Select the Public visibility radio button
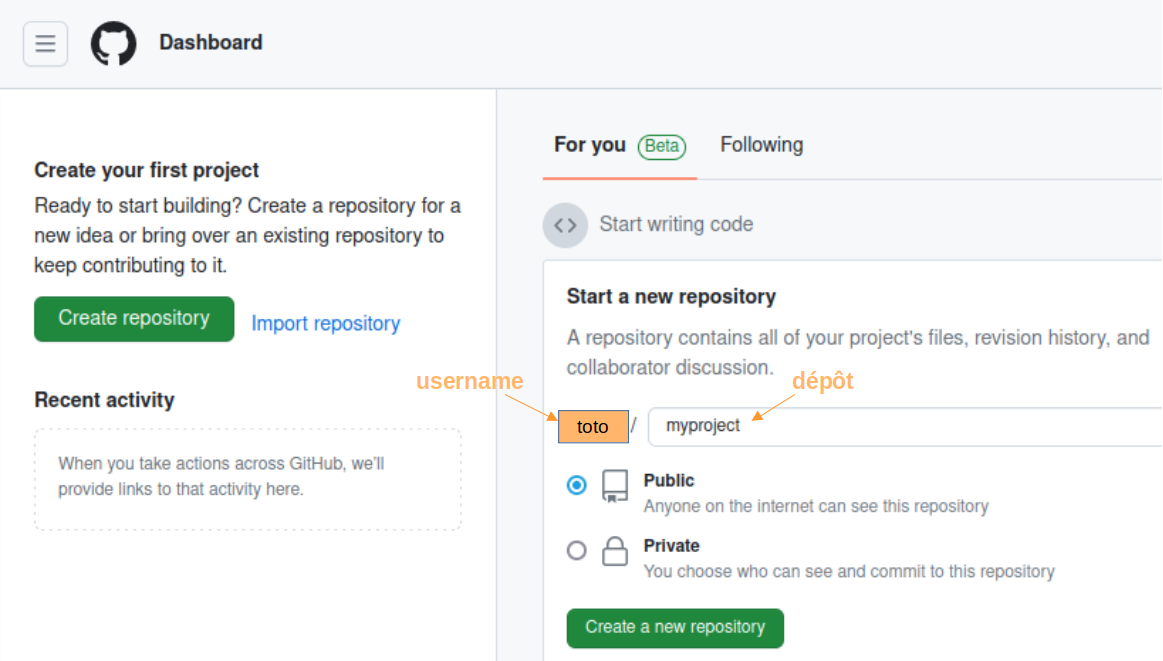The height and width of the screenshot is (661, 1163). click(576, 485)
